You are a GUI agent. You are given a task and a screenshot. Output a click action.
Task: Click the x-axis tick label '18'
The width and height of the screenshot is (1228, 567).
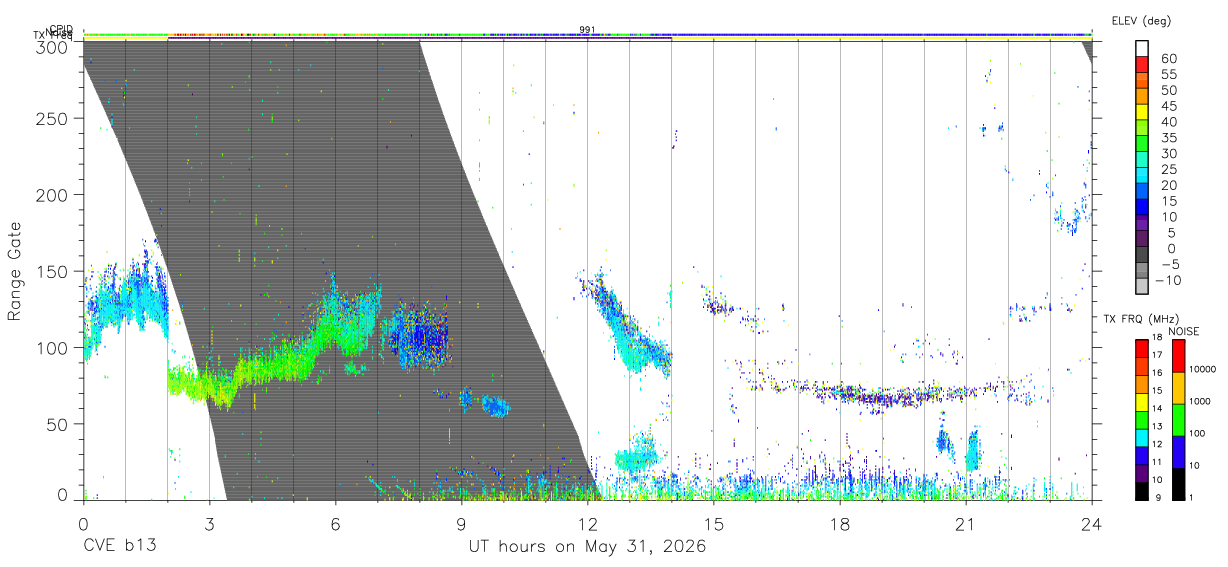(x=839, y=523)
